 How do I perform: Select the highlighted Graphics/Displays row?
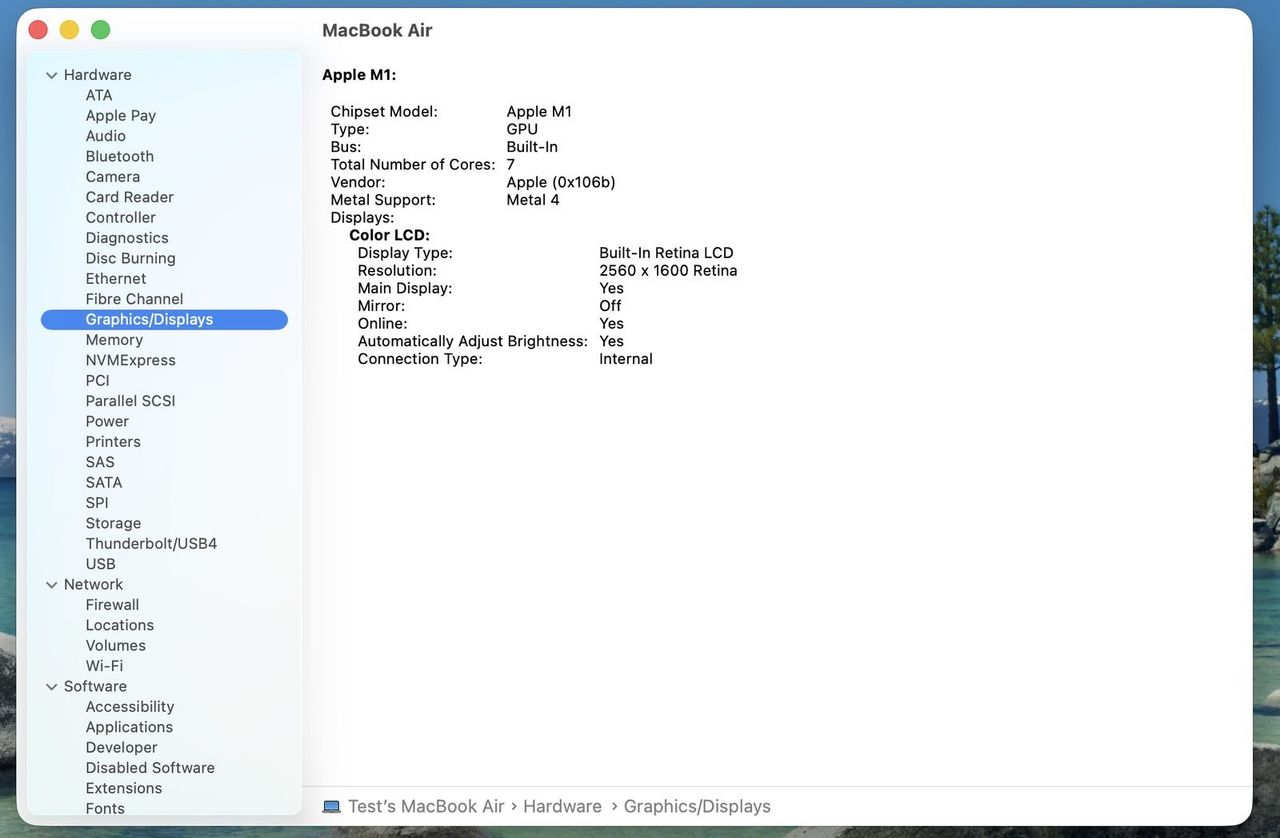[164, 319]
